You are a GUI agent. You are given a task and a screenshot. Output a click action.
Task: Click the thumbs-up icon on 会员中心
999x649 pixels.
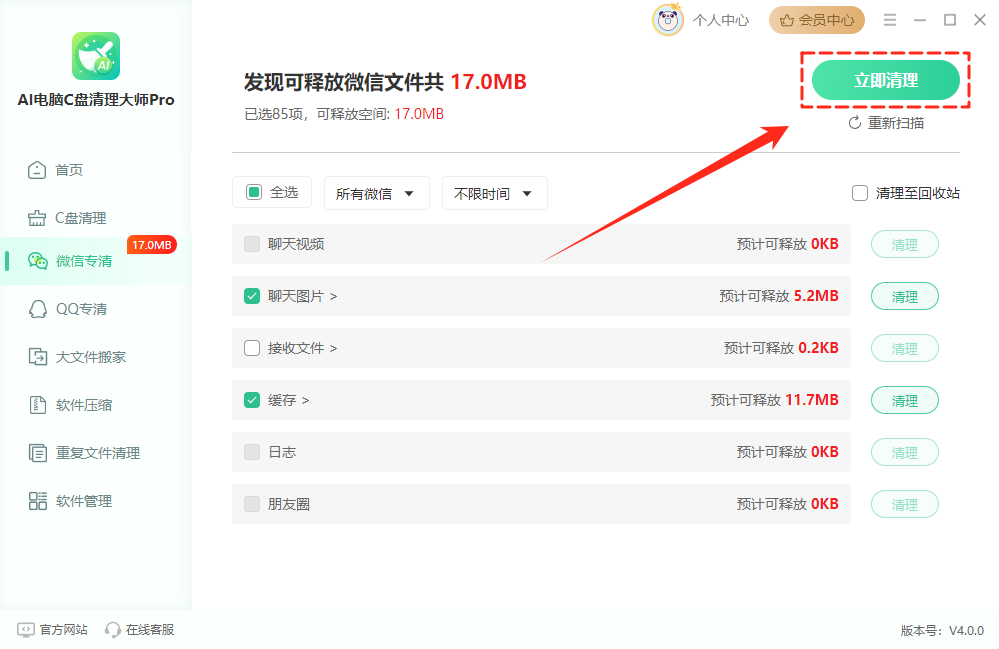tap(787, 20)
